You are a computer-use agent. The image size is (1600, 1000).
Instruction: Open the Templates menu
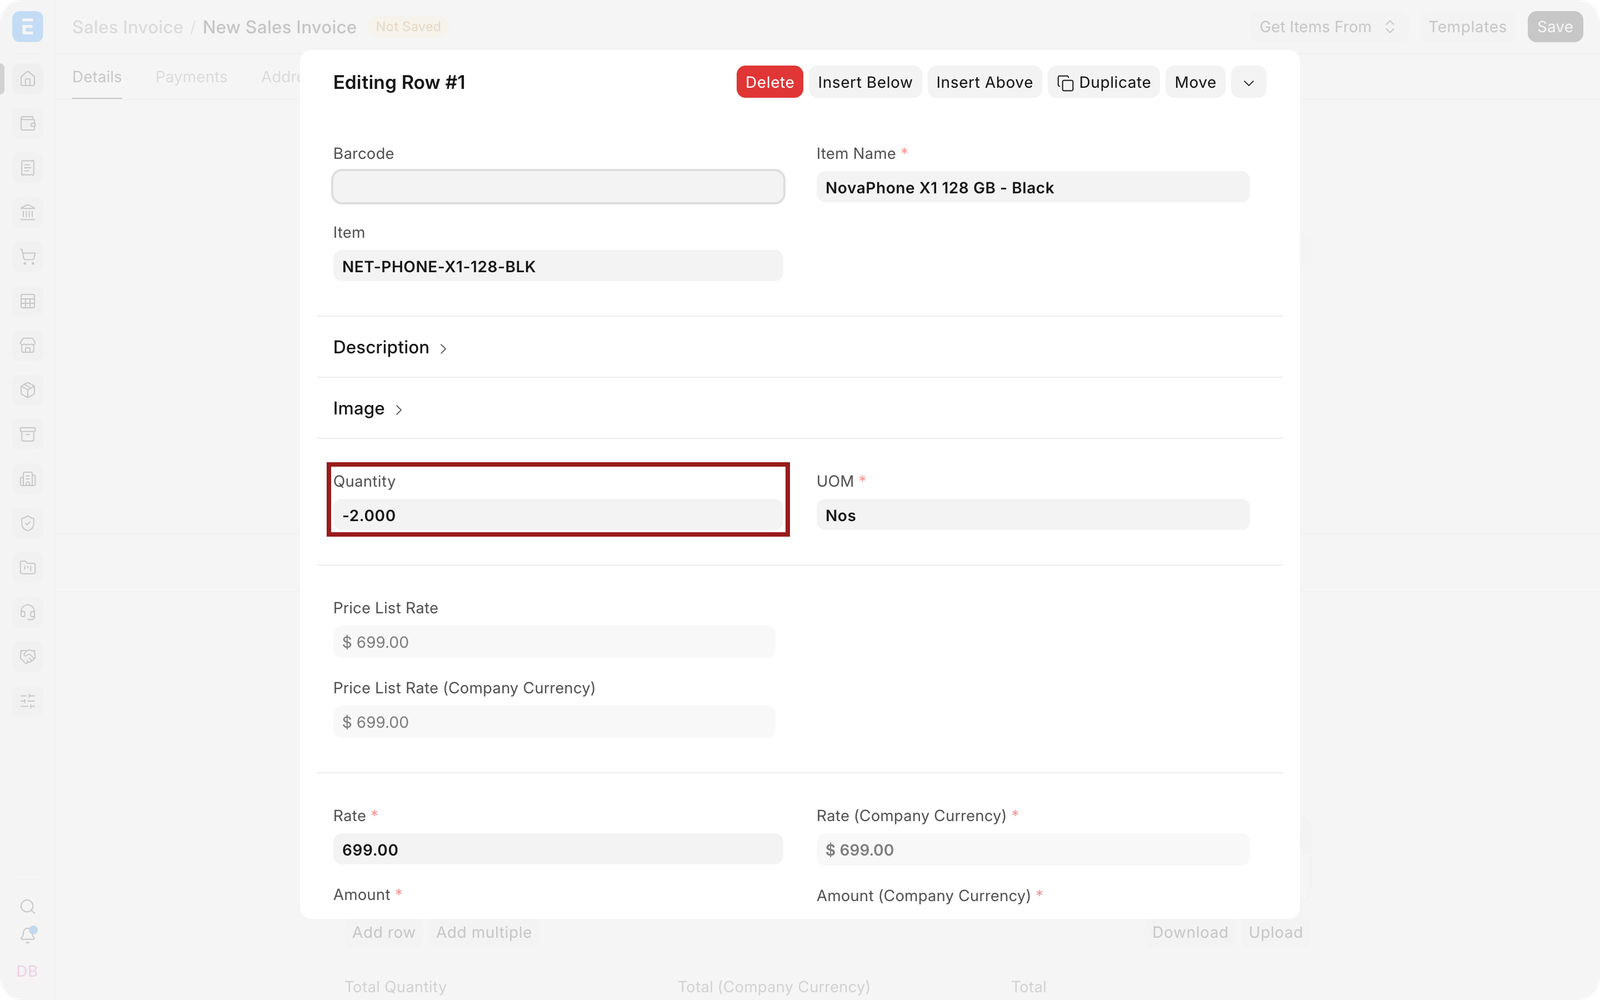(x=1467, y=27)
